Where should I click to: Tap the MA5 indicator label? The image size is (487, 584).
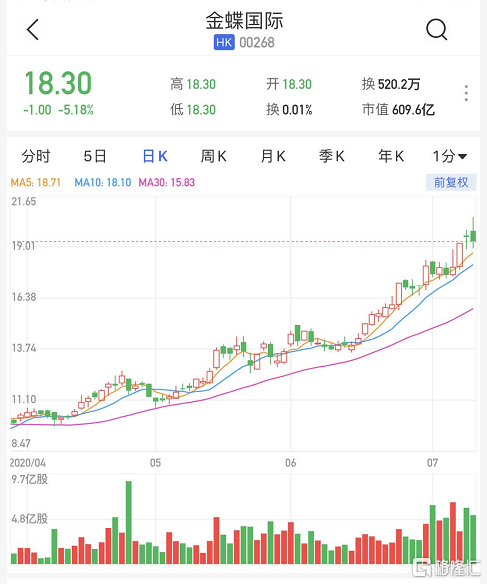35,182
